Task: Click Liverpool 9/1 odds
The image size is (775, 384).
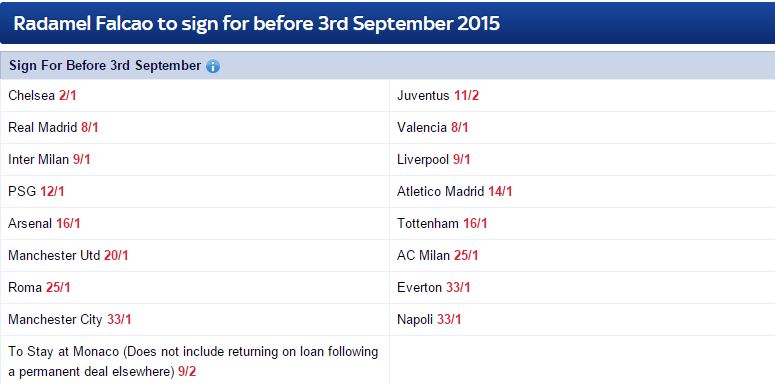Action: (x=462, y=160)
